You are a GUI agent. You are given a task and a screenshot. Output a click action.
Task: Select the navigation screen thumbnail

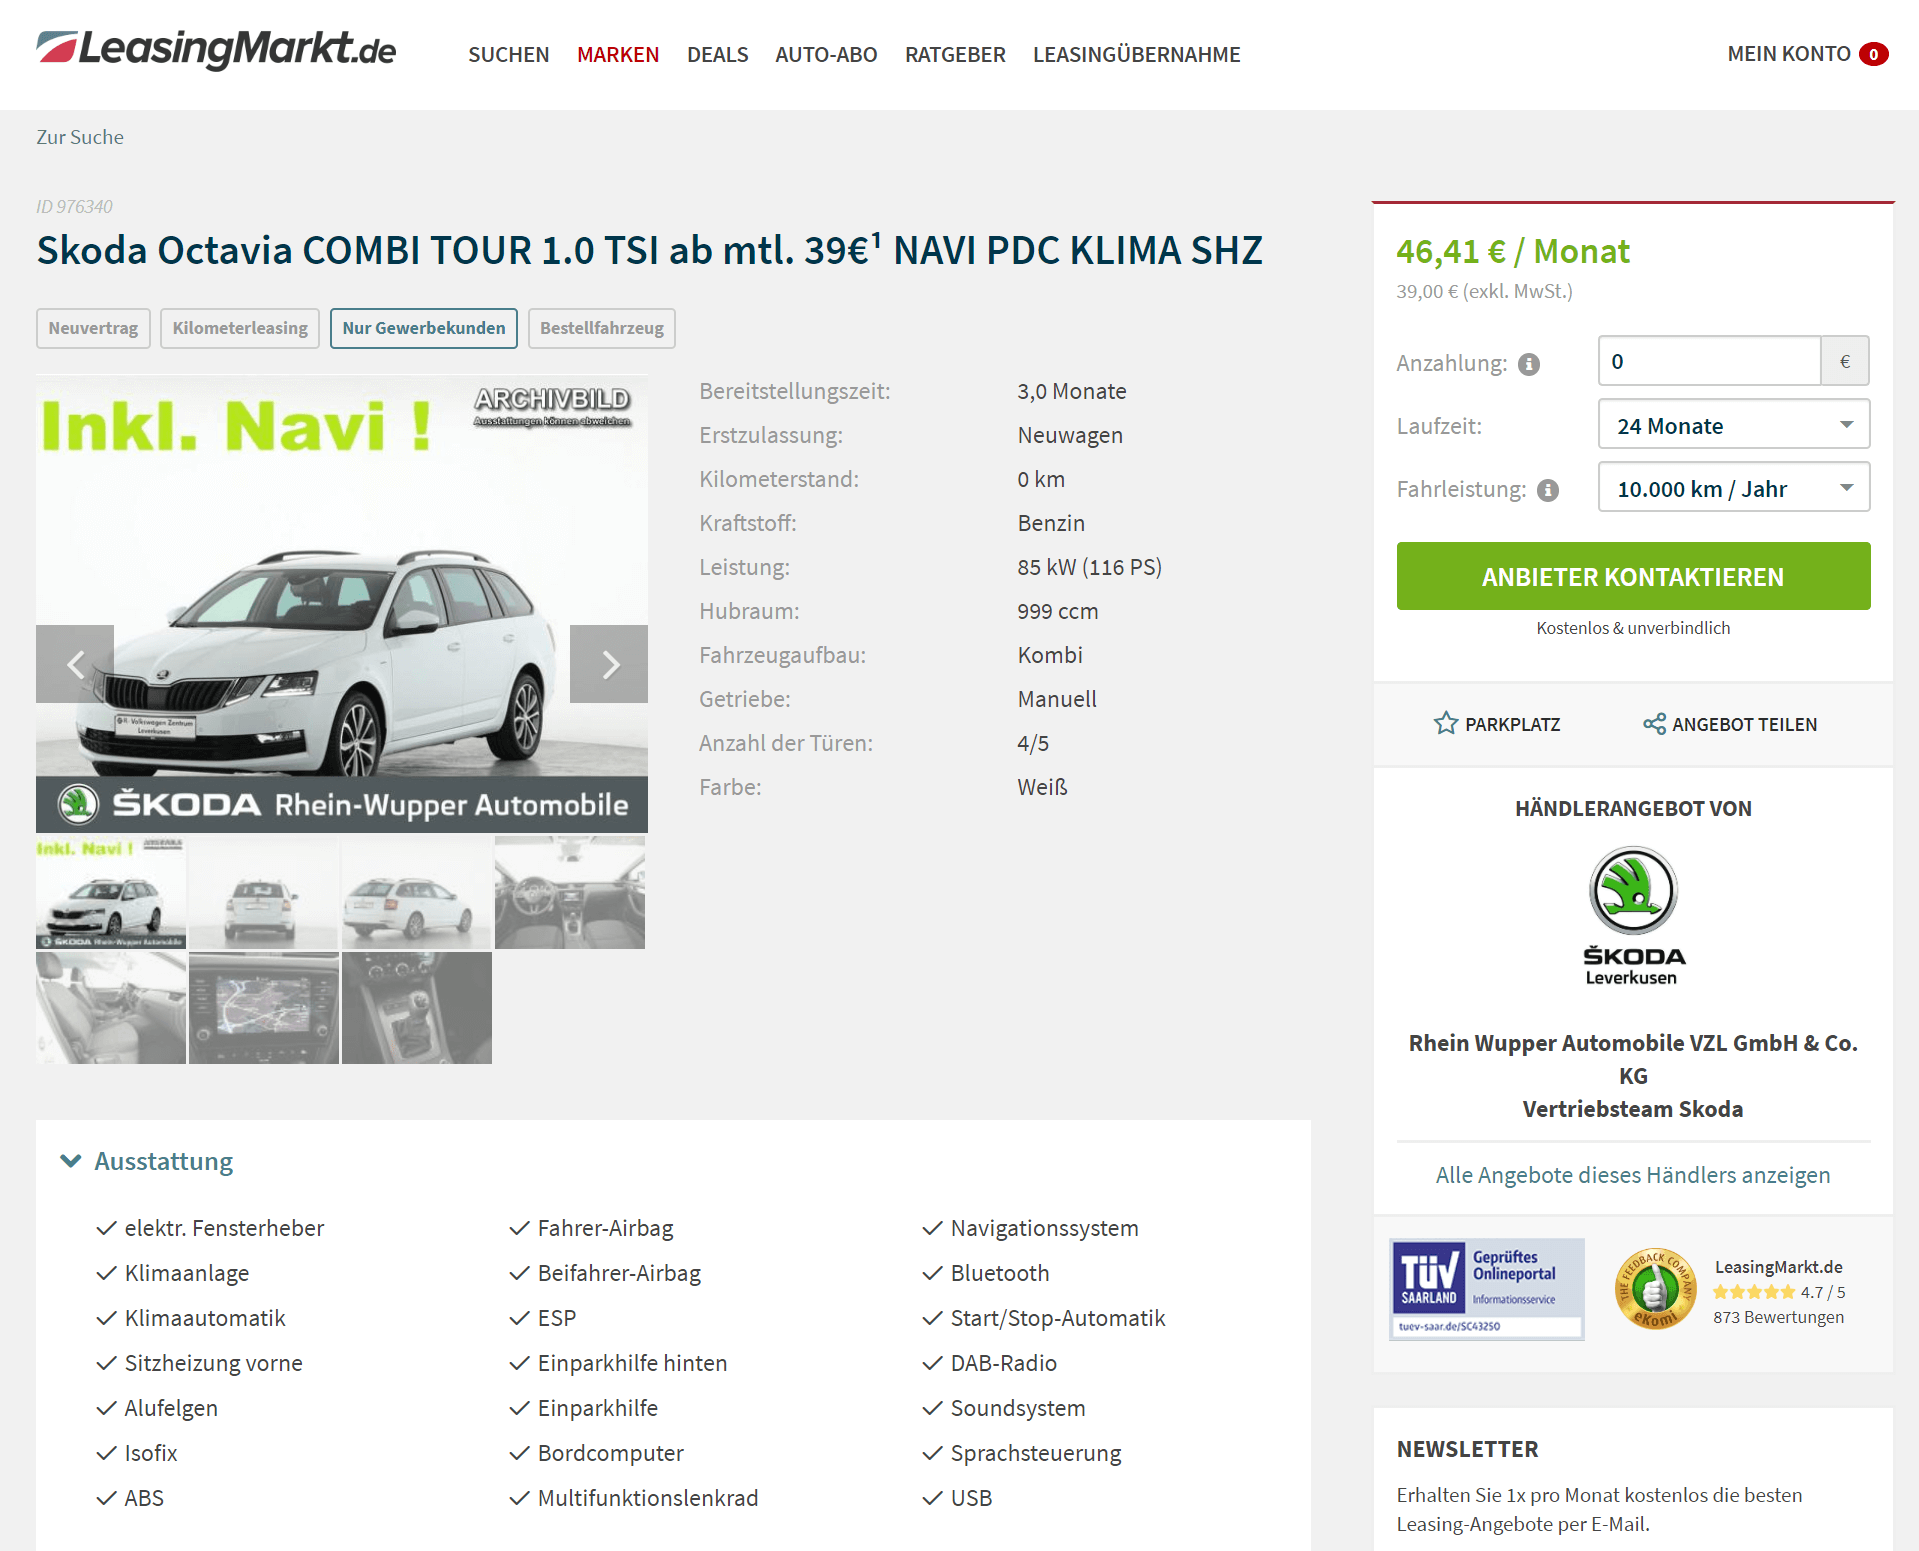264,1008
